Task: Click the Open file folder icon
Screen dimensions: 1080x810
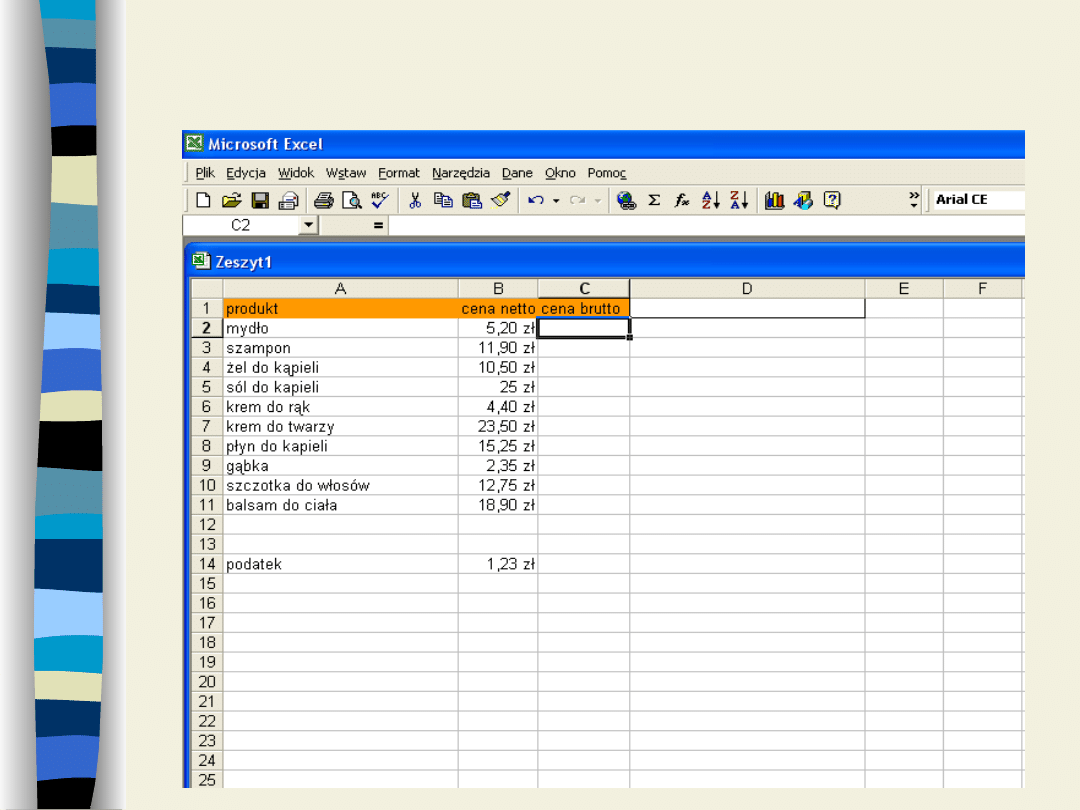Action: click(x=231, y=200)
